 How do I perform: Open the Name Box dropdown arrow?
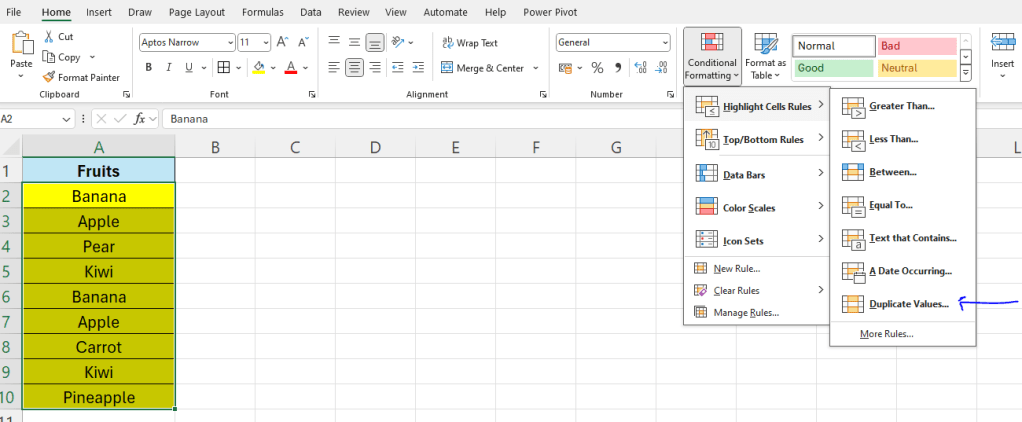(x=66, y=118)
